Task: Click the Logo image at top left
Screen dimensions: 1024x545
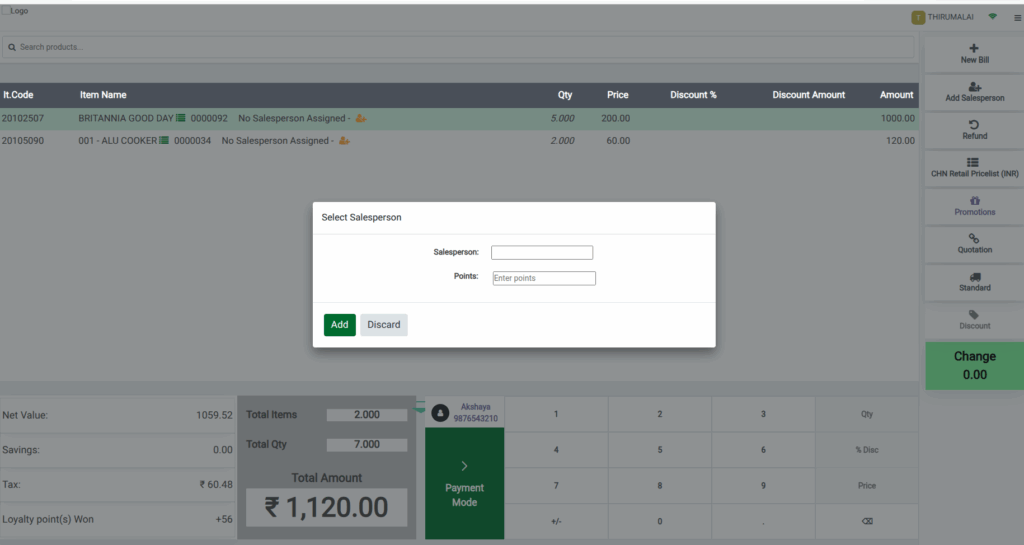Action: coord(14,10)
